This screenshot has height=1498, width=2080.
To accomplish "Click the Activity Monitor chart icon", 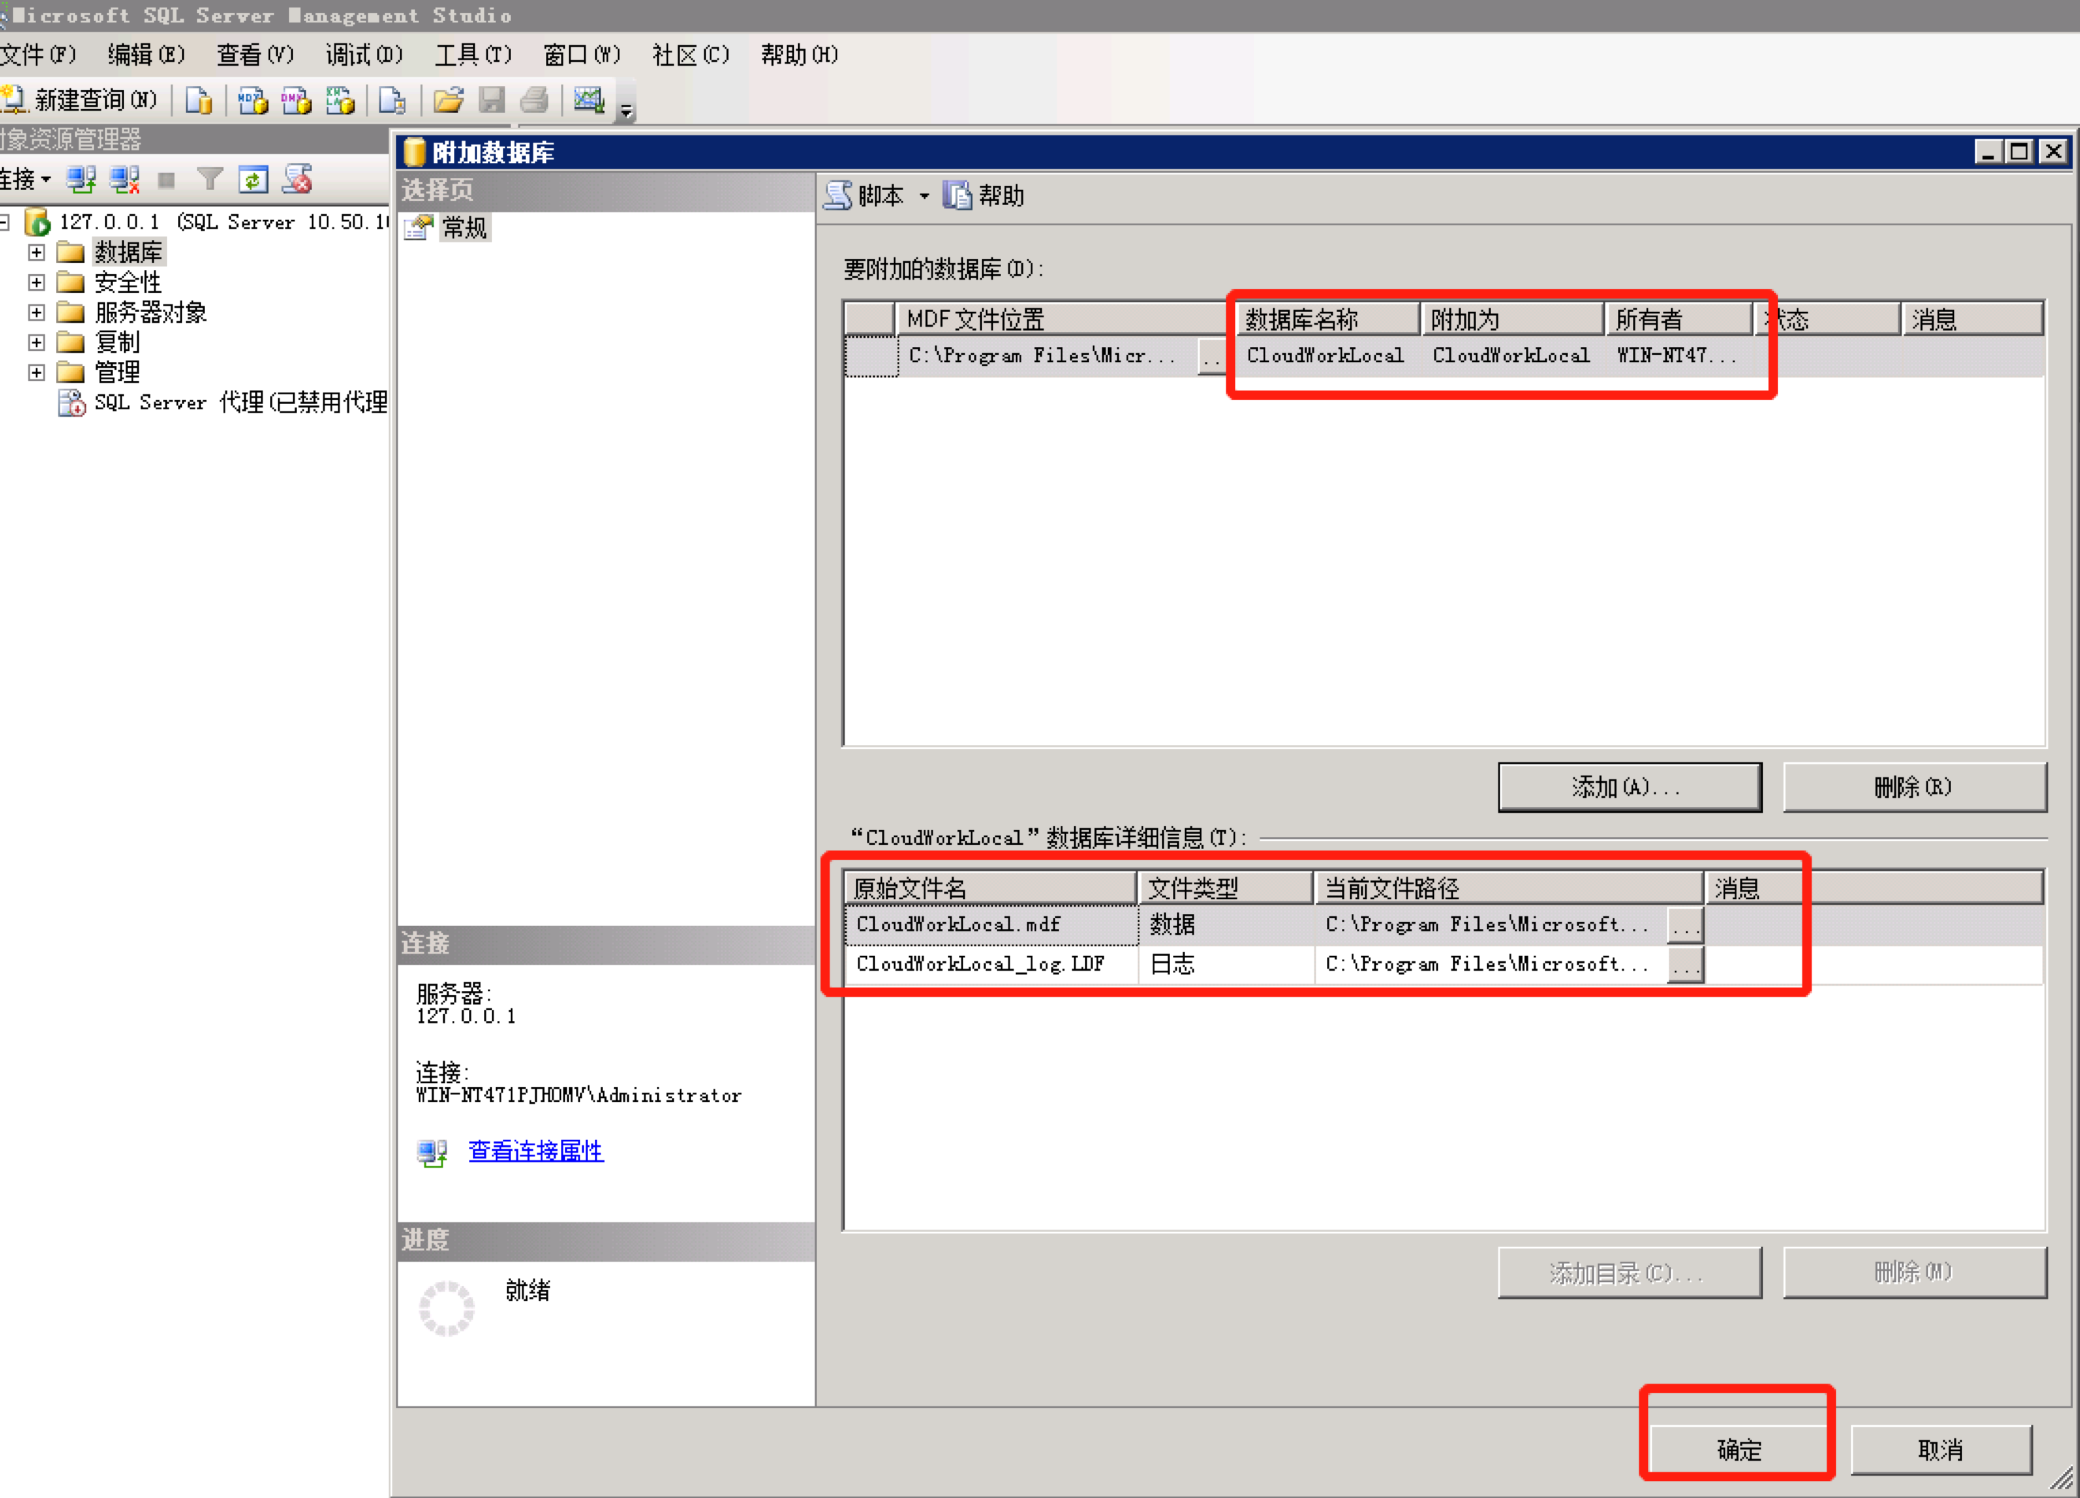I will point(589,100).
